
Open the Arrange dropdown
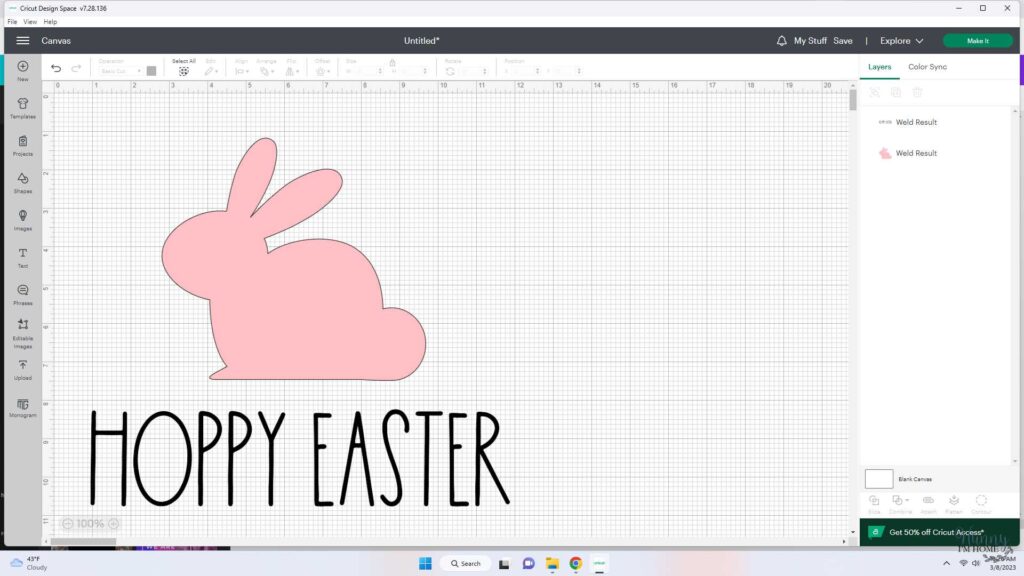pos(266,69)
